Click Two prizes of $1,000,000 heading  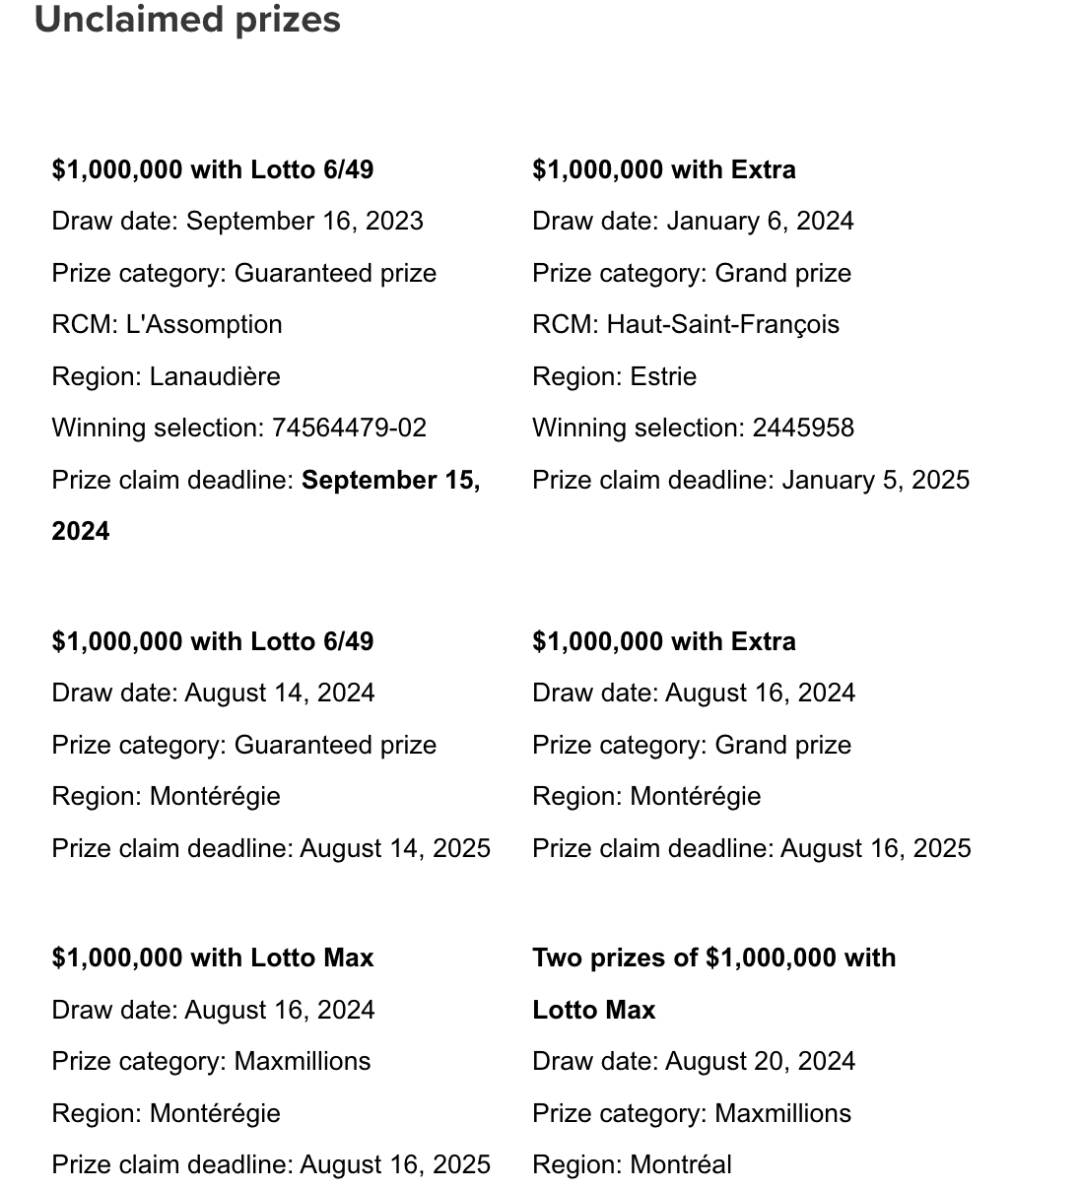pos(714,984)
